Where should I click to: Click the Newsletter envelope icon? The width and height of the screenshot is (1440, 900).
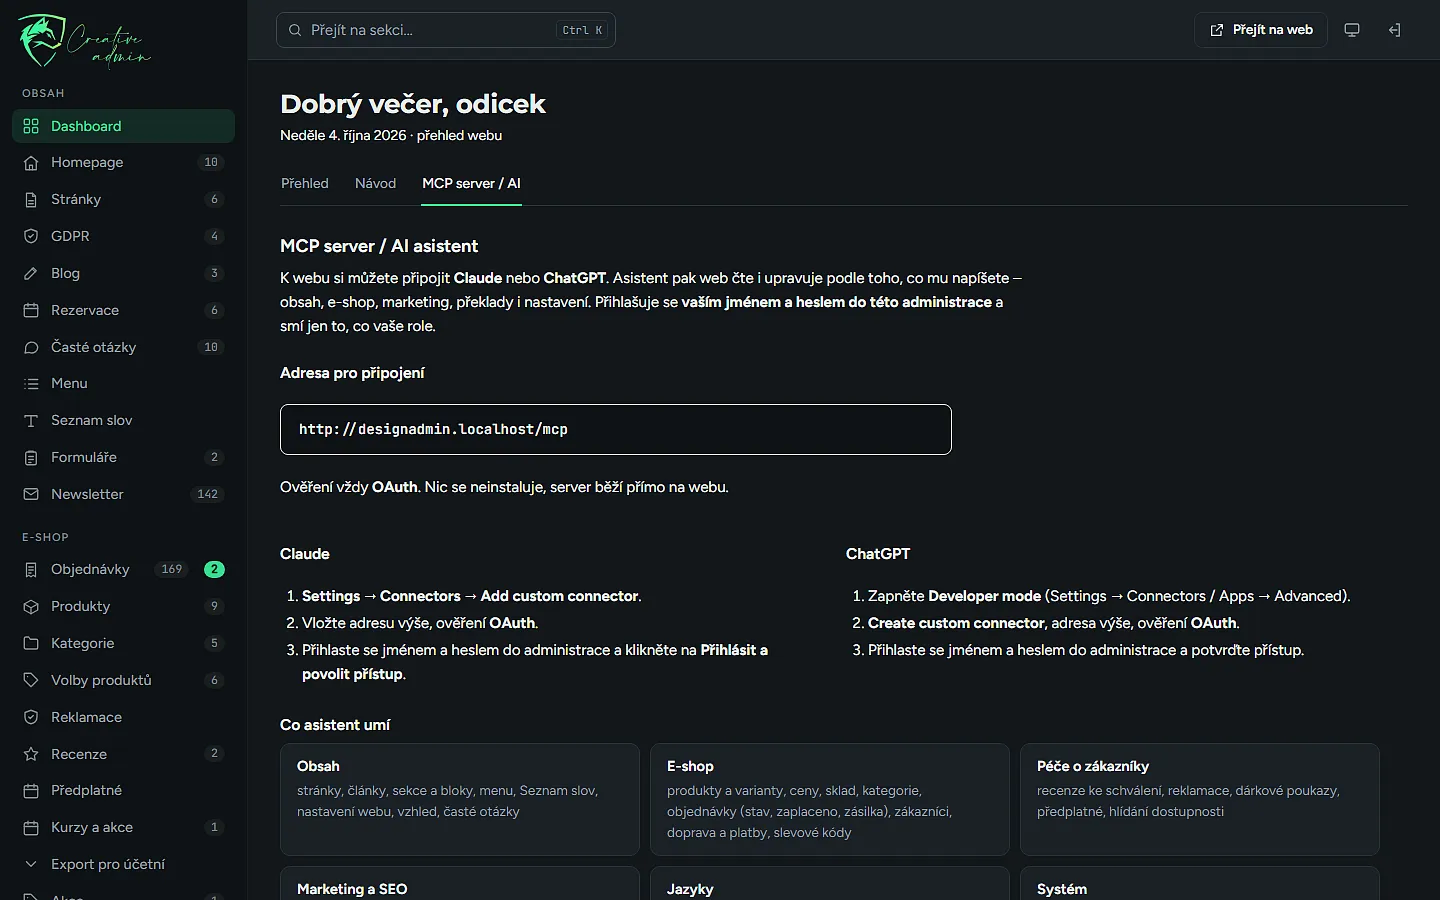[x=31, y=494]
